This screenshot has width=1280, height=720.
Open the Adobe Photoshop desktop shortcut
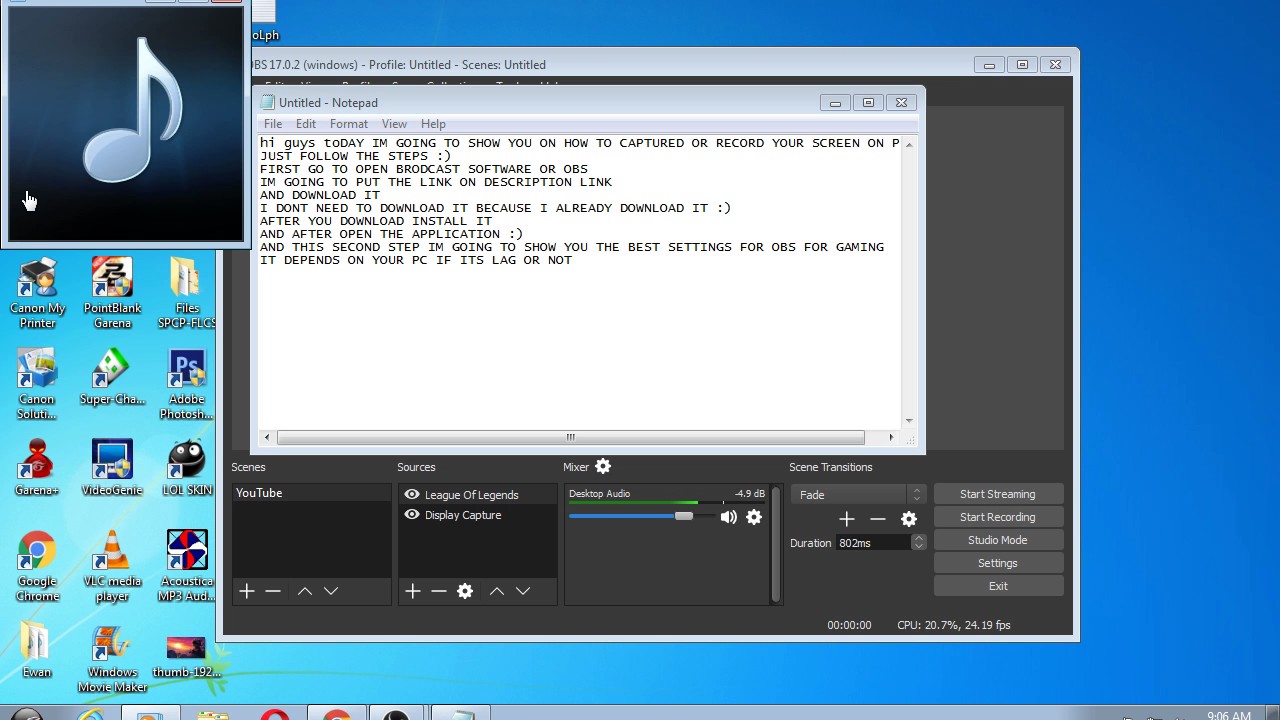[x=186, y=384]
